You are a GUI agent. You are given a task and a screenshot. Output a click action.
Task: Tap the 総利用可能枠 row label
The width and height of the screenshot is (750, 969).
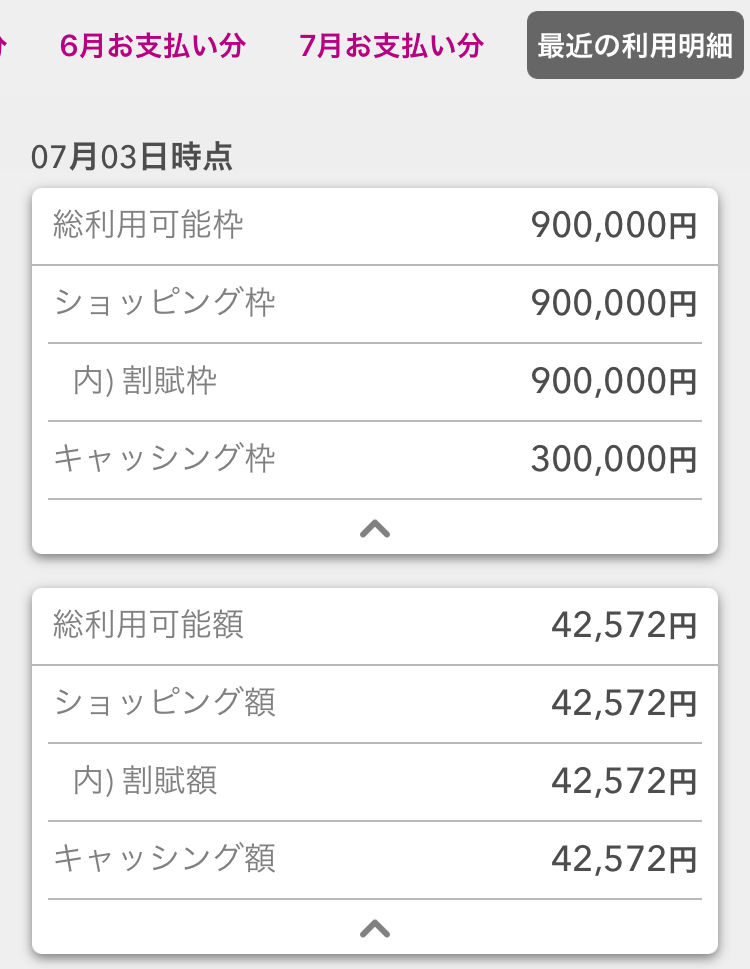tap(148, 225)
